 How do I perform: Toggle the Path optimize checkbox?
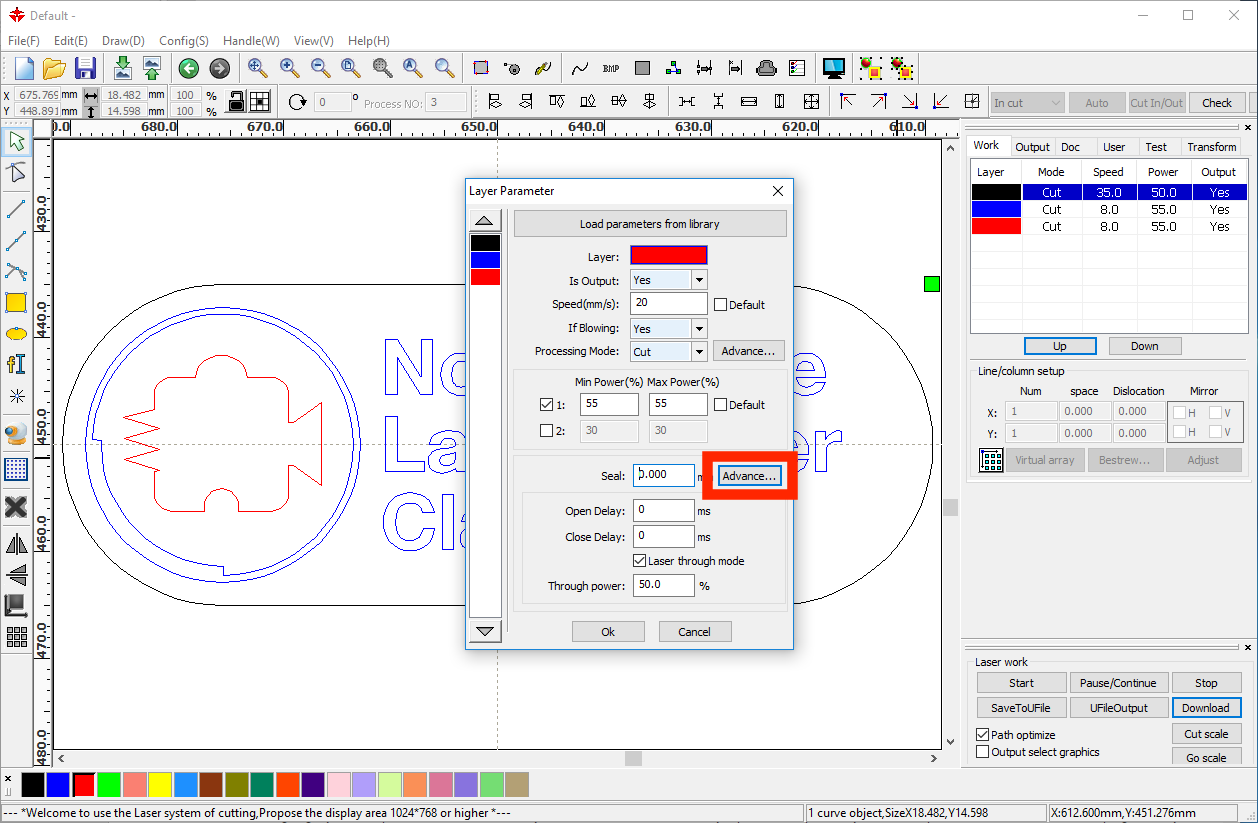[982, 735]
